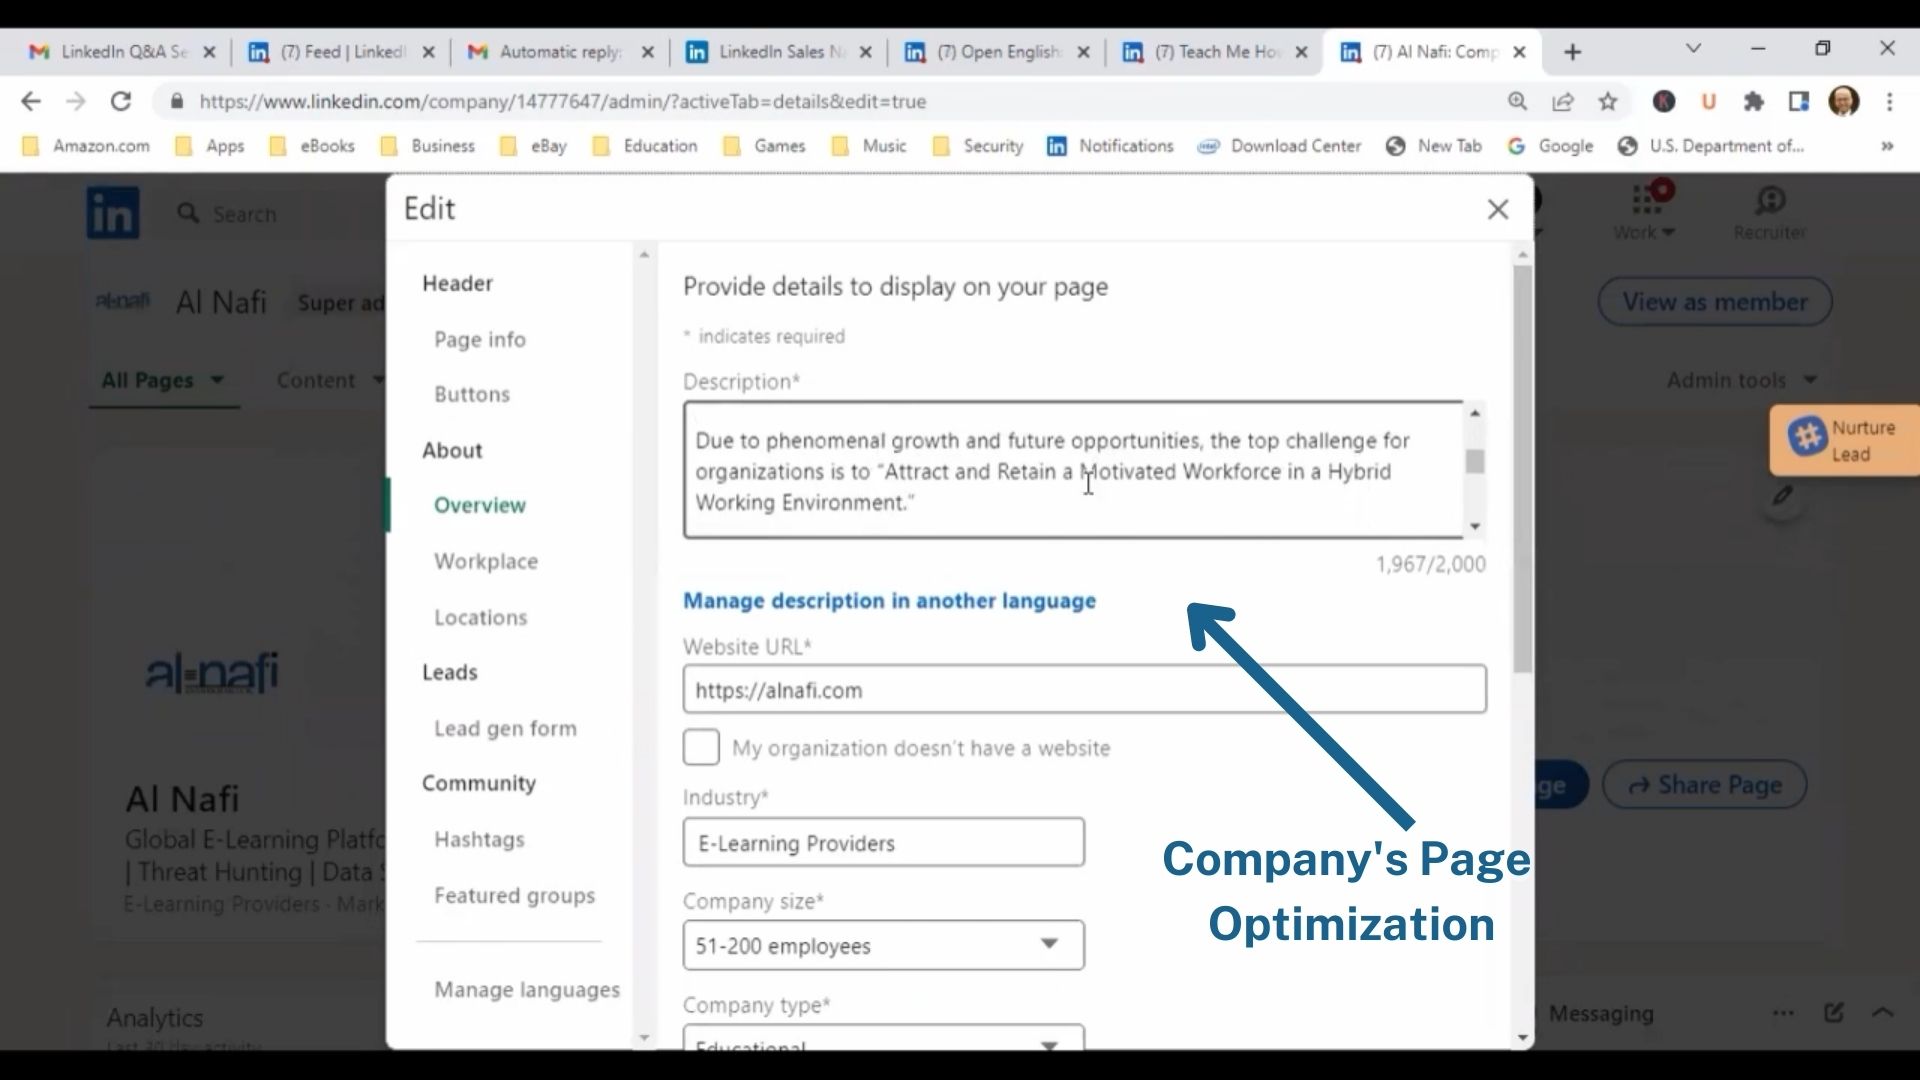Open the All Pages dropdown
Image resolution: width=1920 pixels, height=1080 pixels.
163,380
